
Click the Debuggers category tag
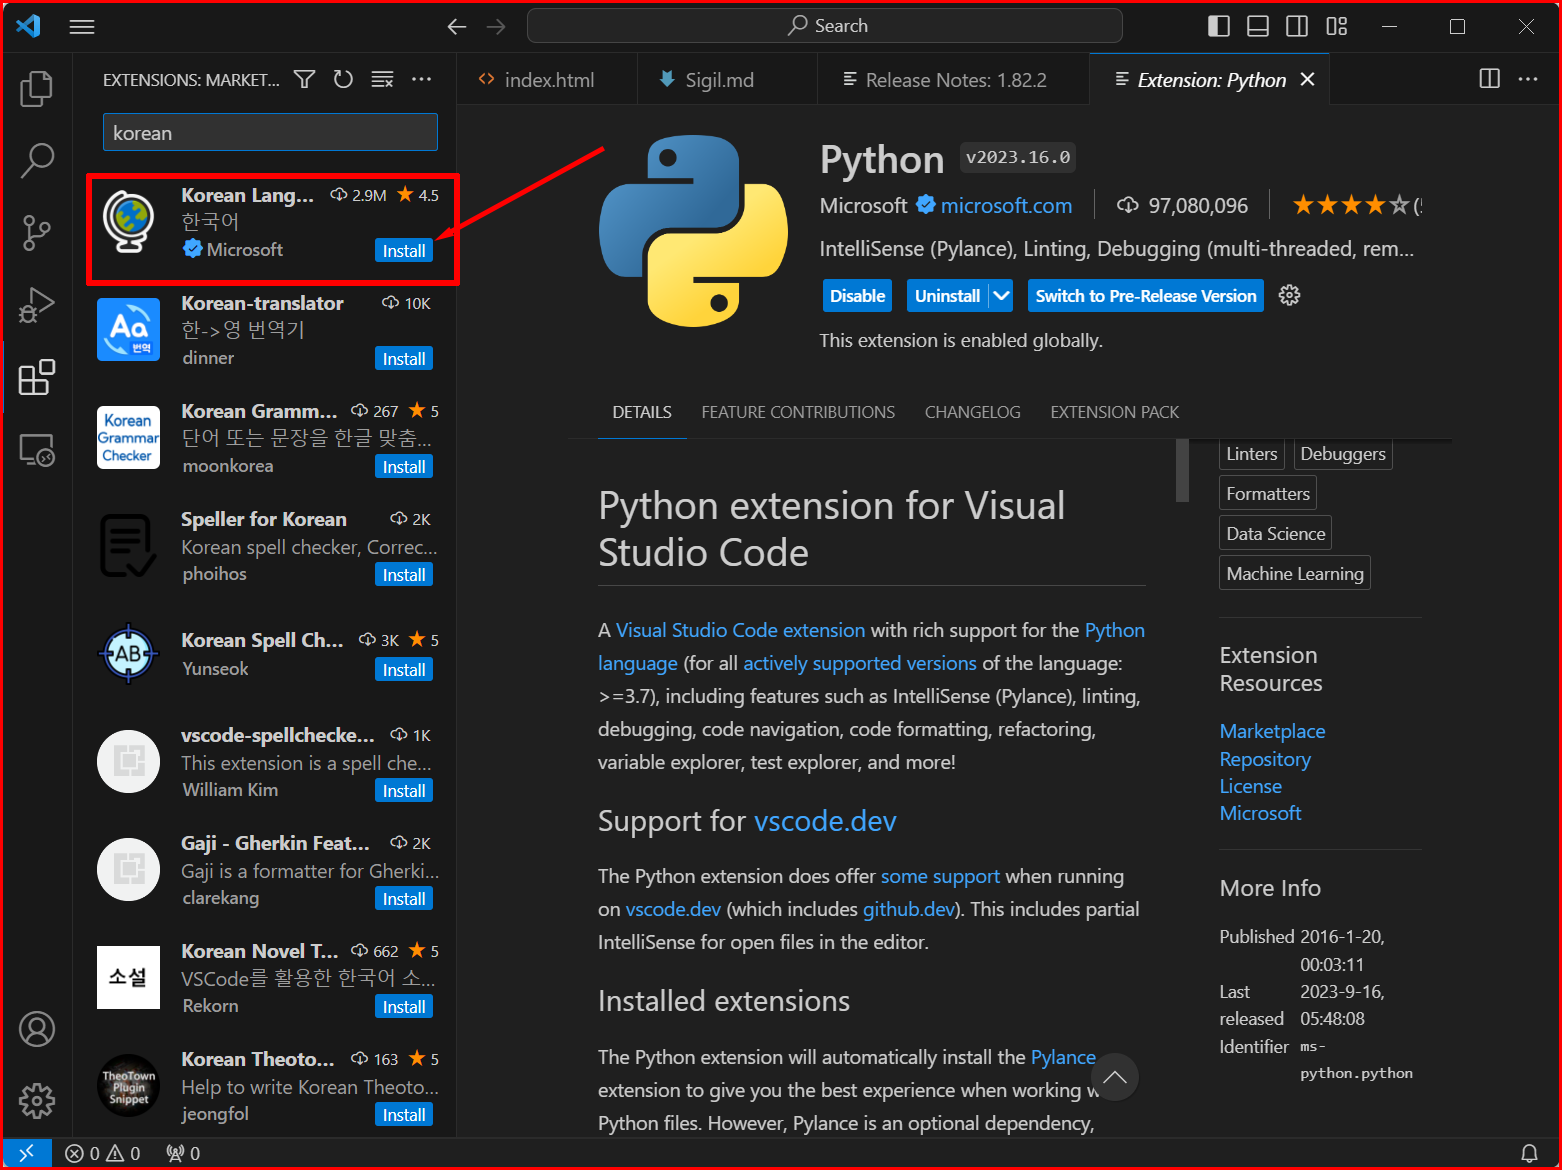(x=1343, y=454)
